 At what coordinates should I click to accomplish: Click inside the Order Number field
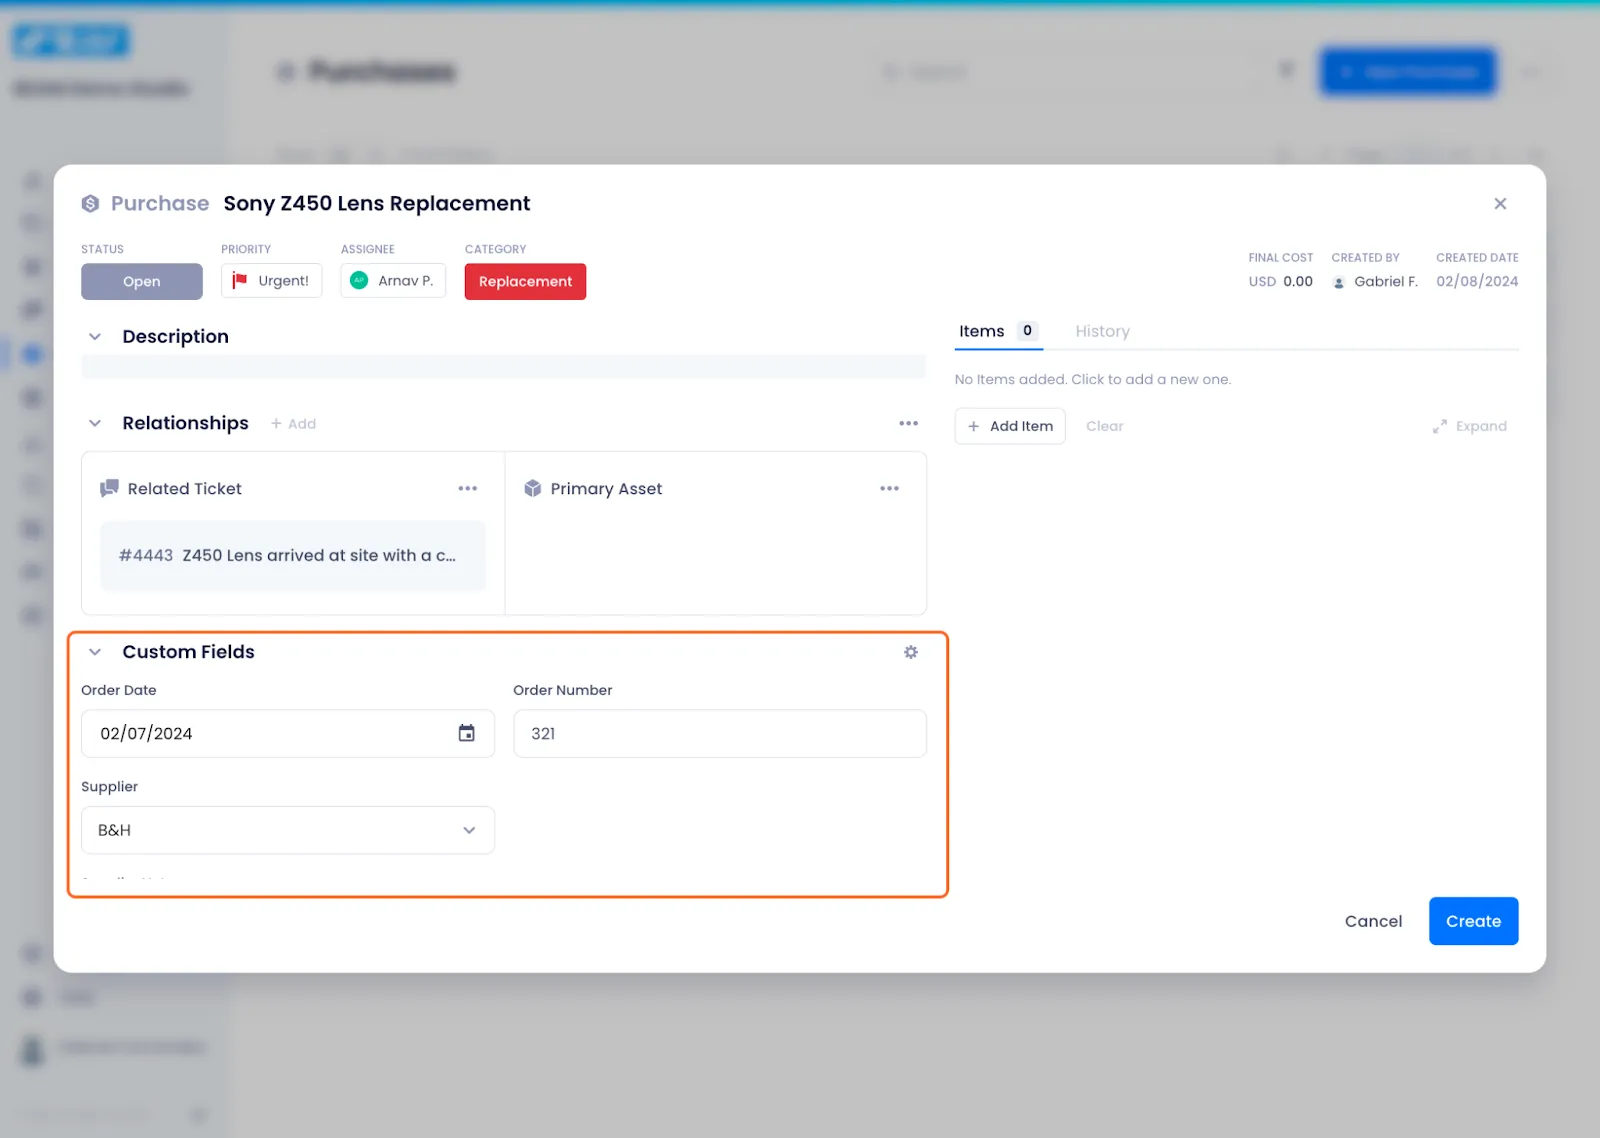719,733
